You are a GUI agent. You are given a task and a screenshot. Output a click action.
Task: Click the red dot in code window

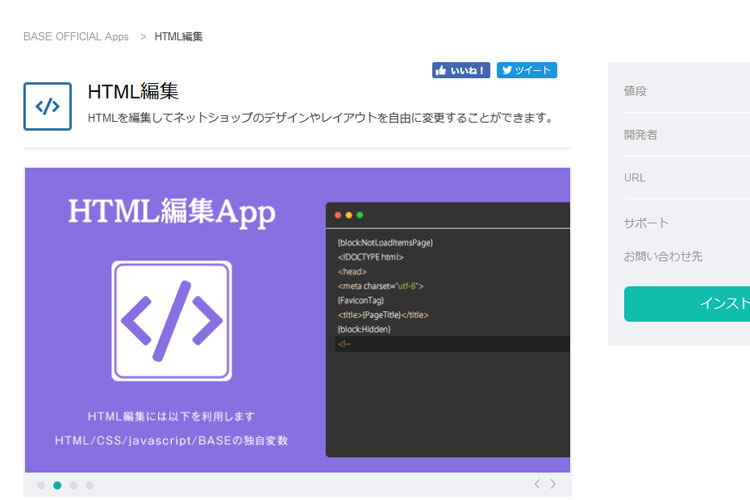[x=338, y=215]
